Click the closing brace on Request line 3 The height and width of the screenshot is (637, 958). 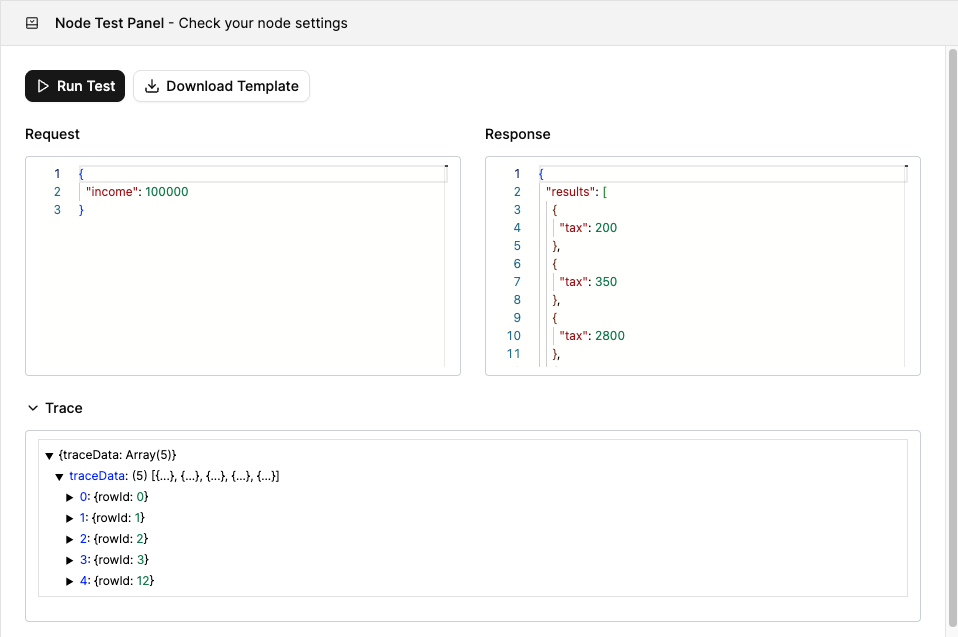81,209
